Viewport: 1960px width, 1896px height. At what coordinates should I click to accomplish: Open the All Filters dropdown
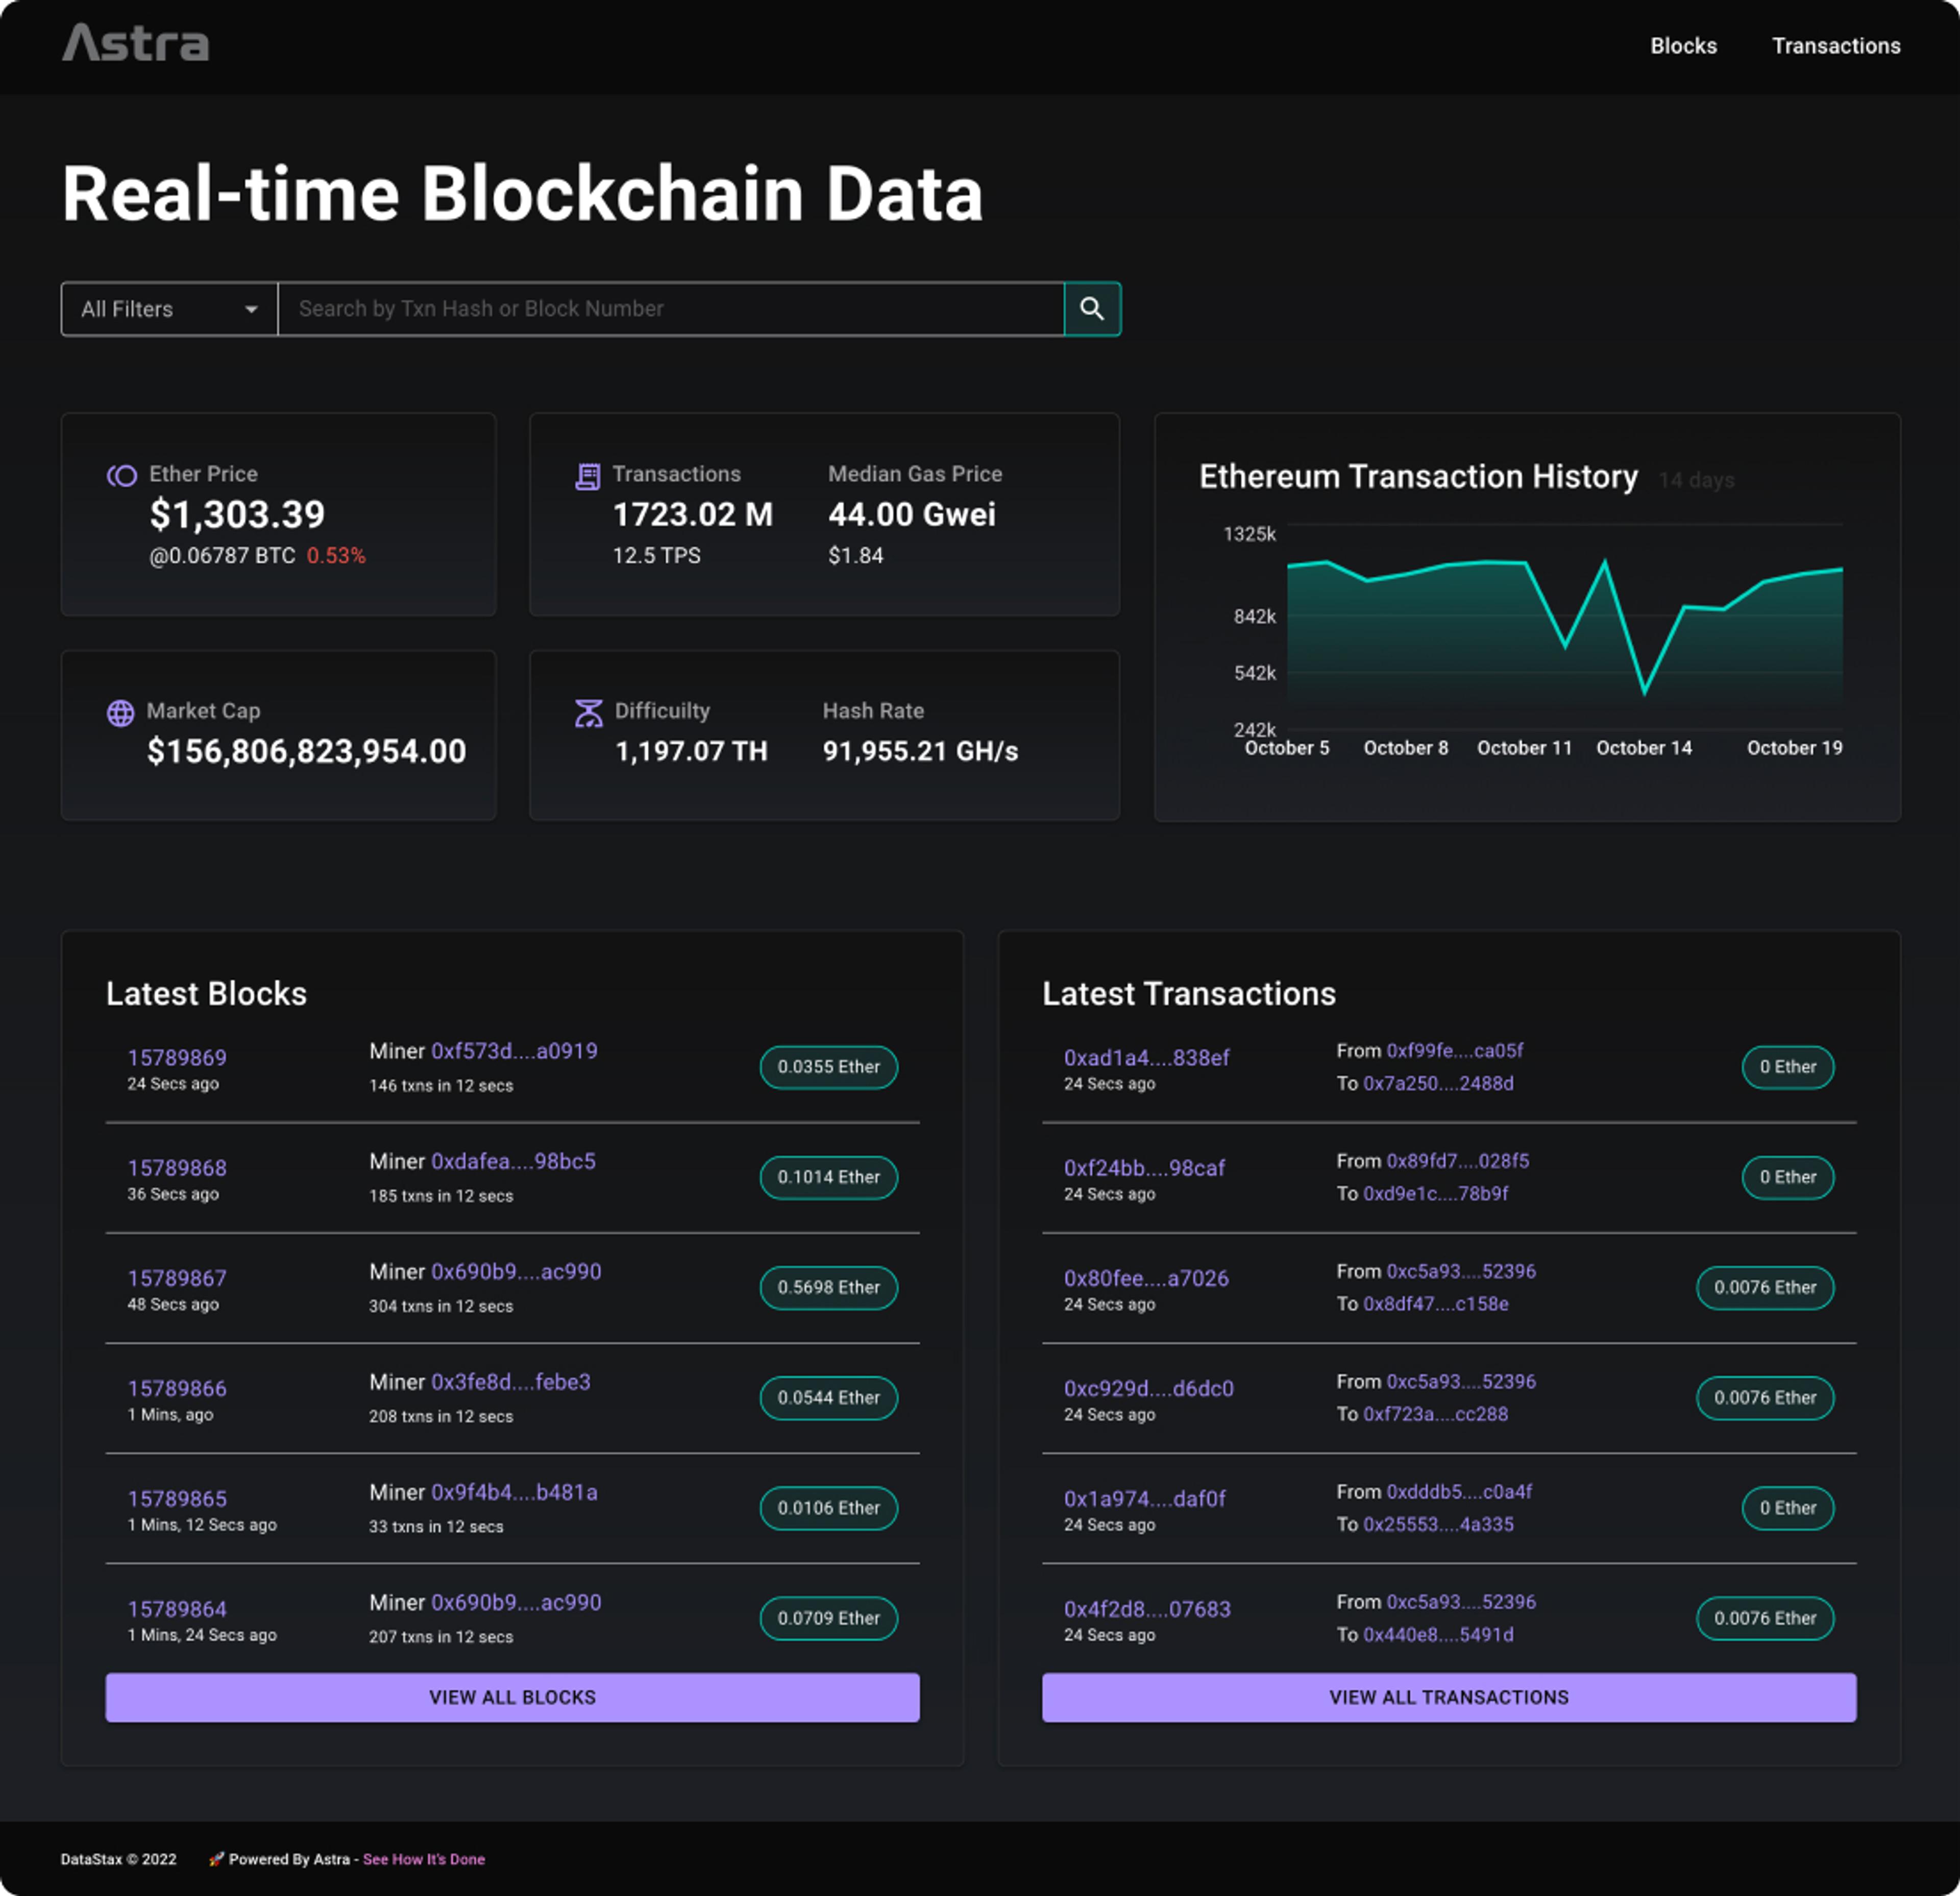click(150, 309)
